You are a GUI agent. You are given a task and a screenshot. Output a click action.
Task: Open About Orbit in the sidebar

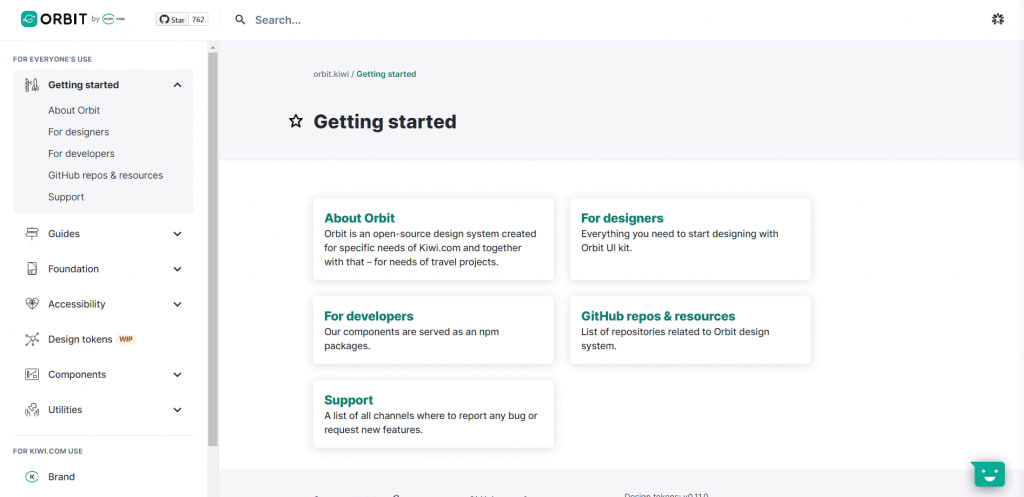tap(74, 110)
